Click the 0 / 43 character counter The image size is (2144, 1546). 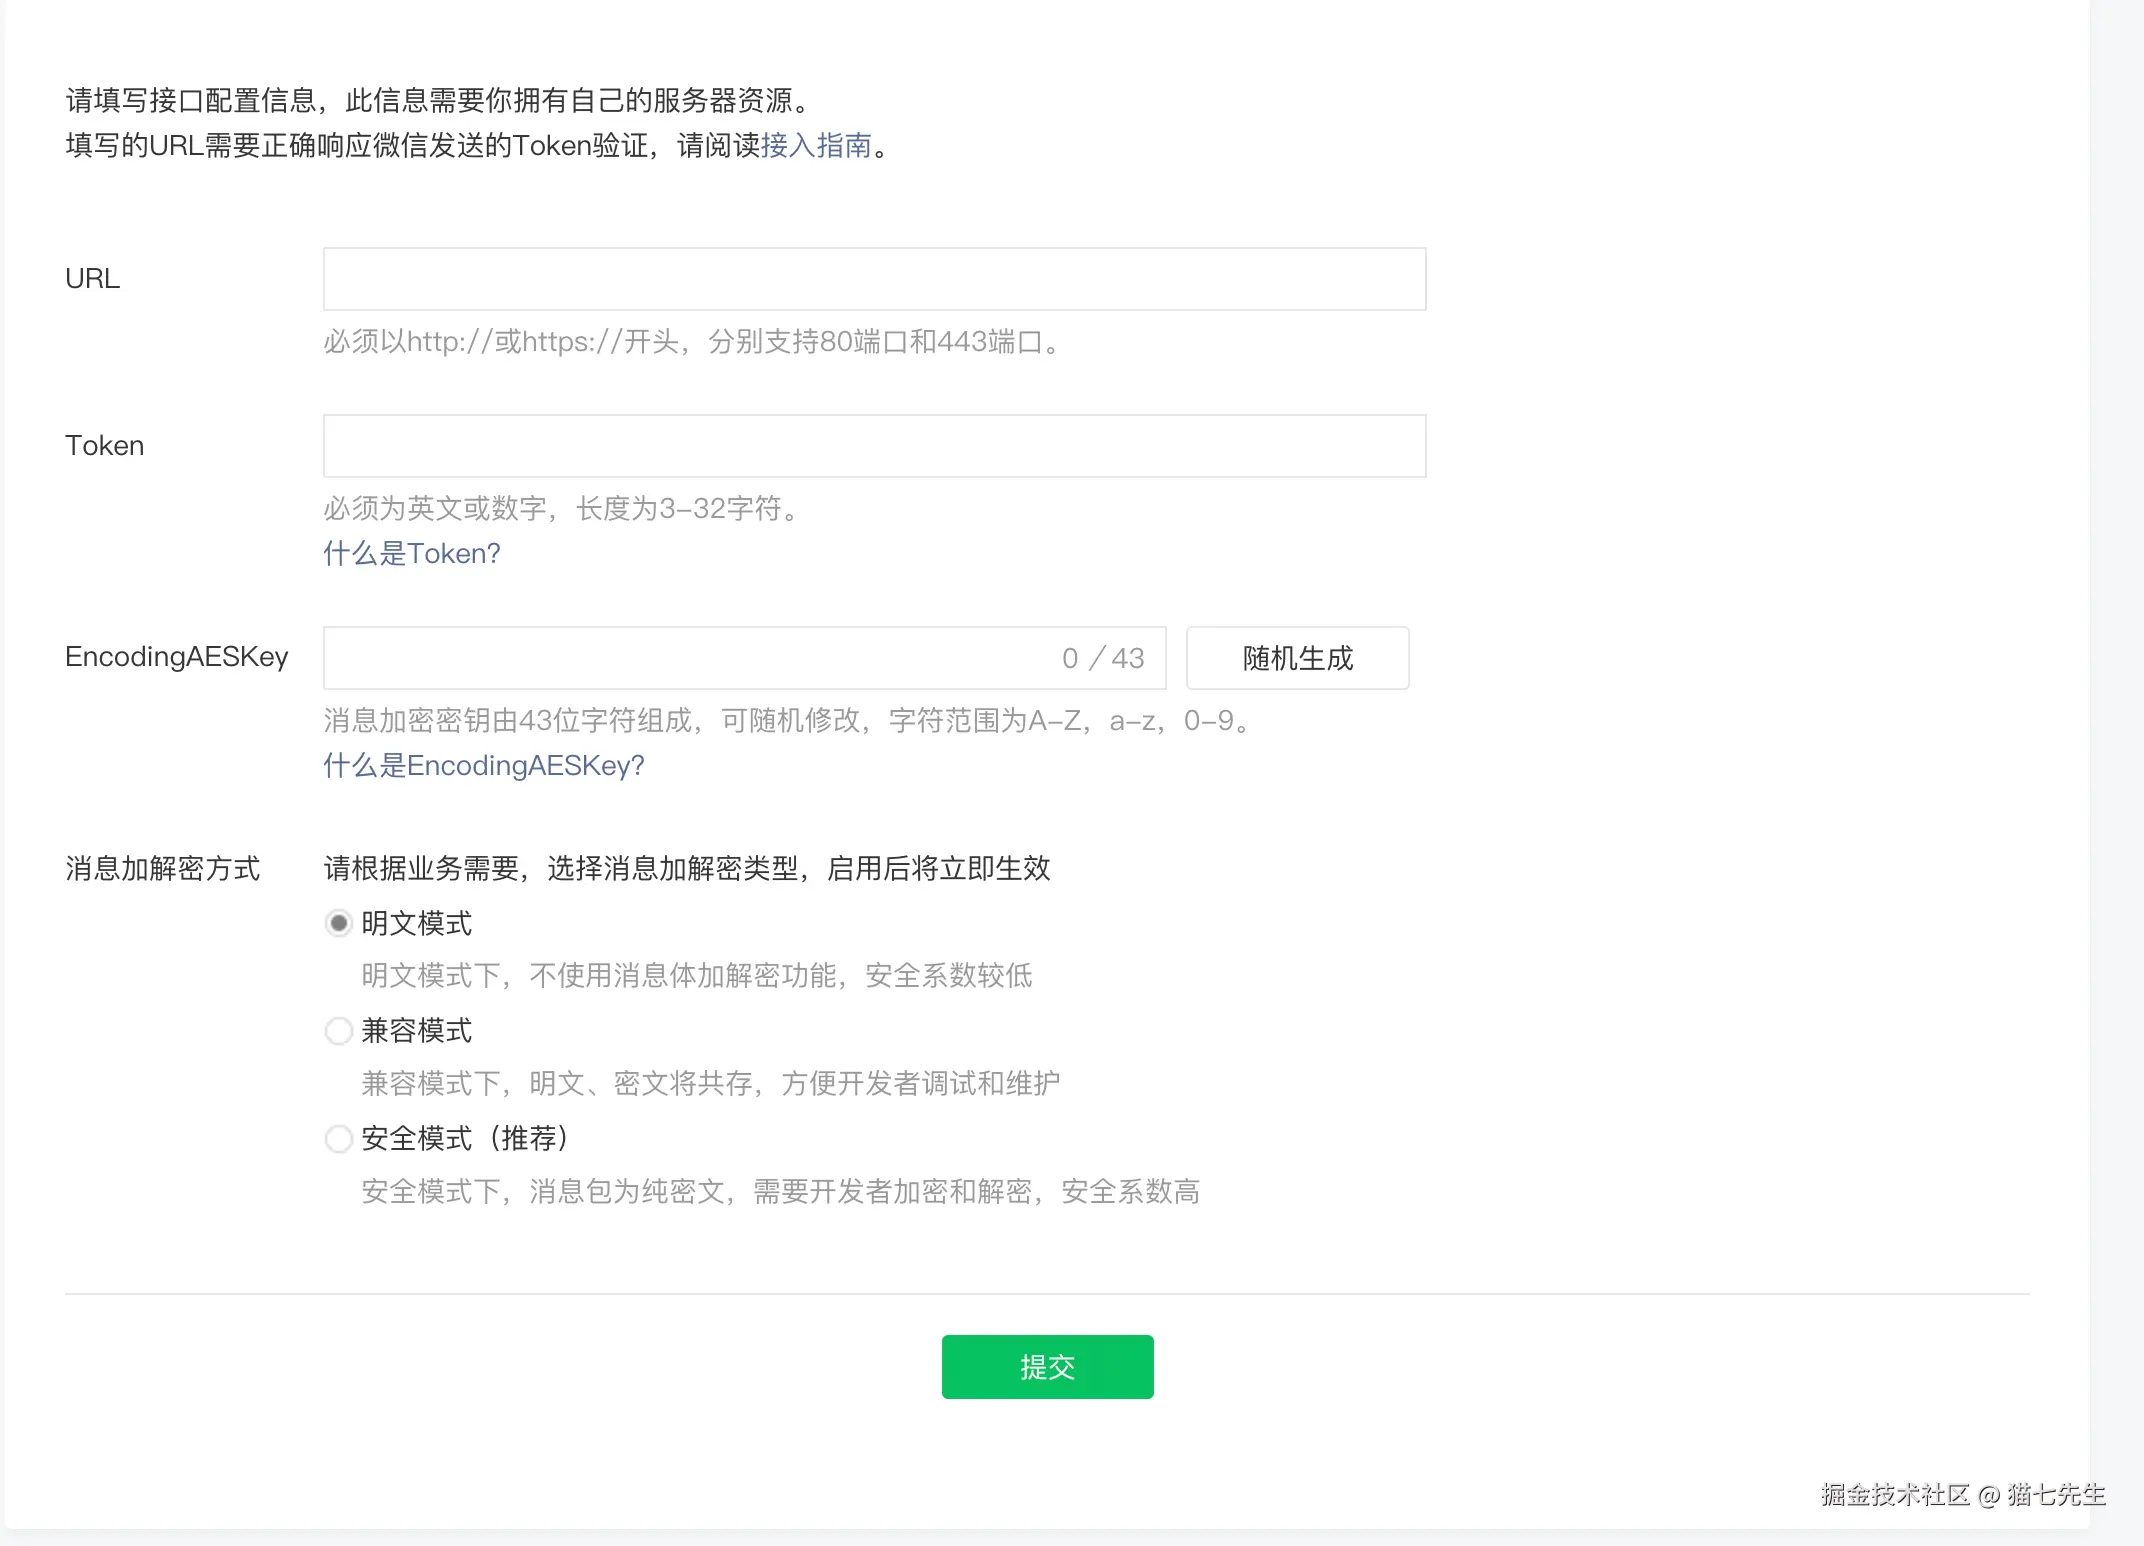tap(1103, 658)
